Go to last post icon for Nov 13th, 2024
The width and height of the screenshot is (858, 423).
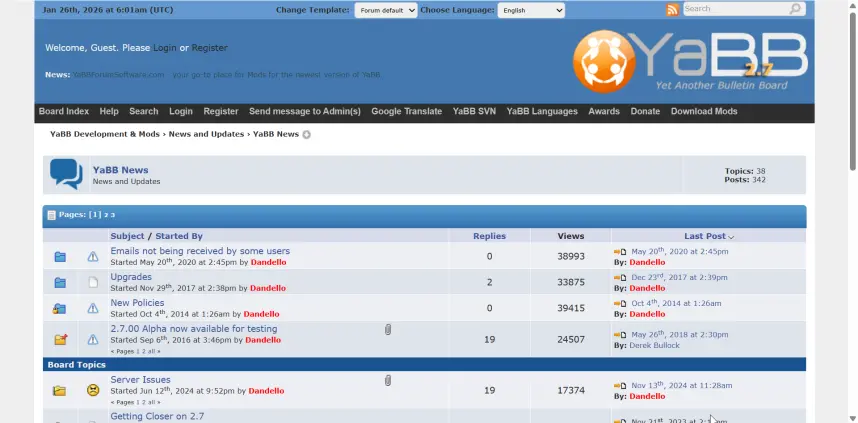(620, 385)
